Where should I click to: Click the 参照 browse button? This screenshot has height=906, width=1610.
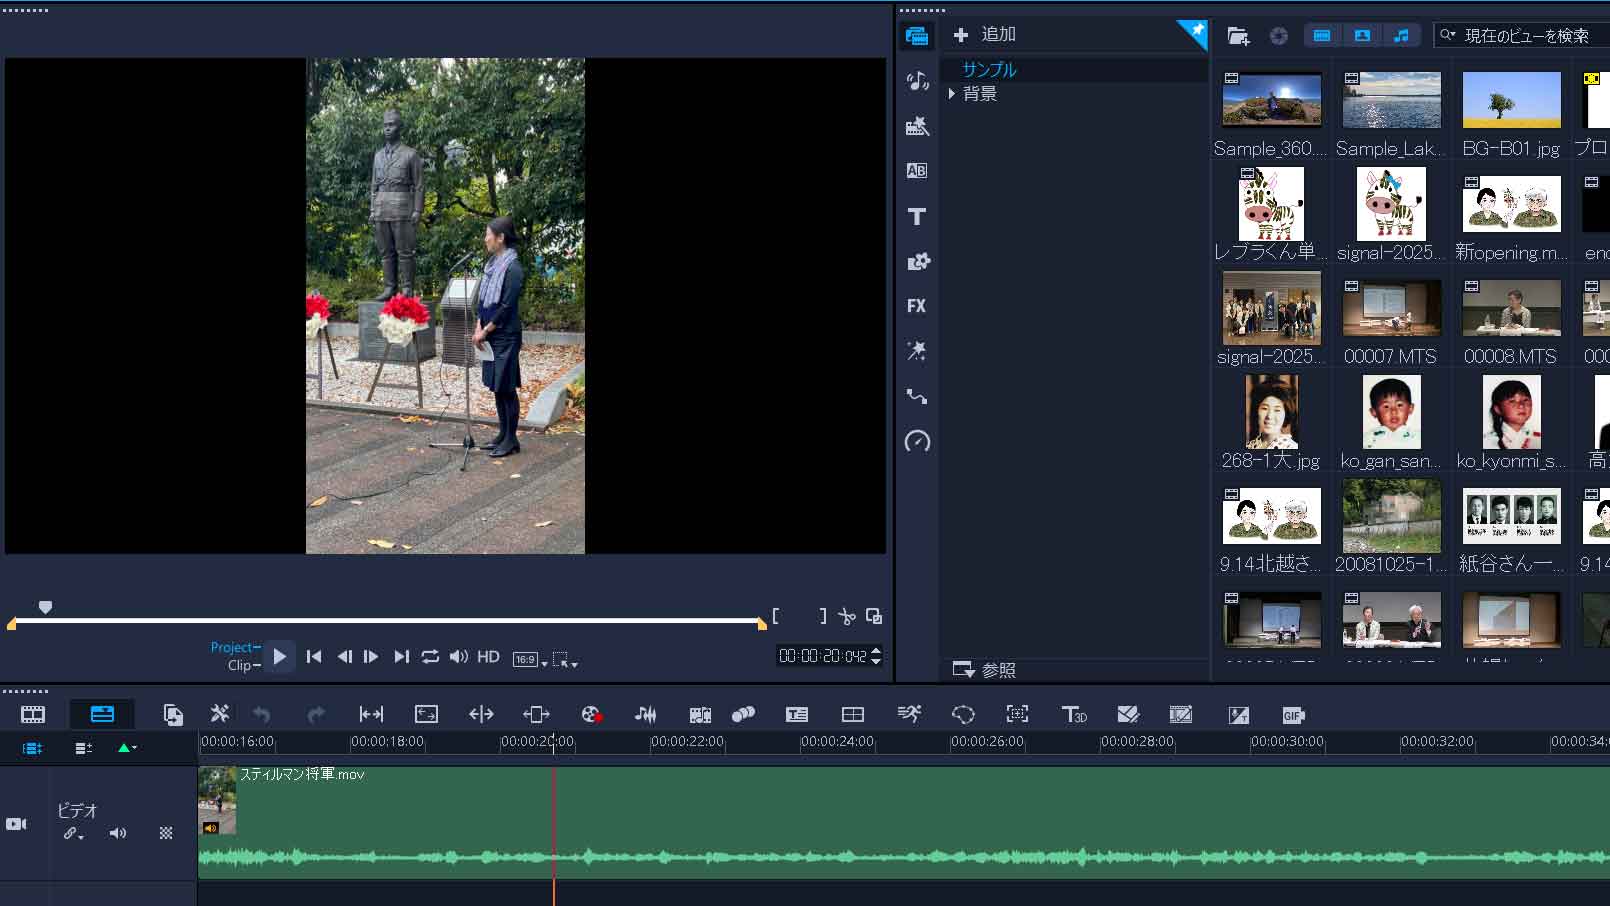[984, 669]
